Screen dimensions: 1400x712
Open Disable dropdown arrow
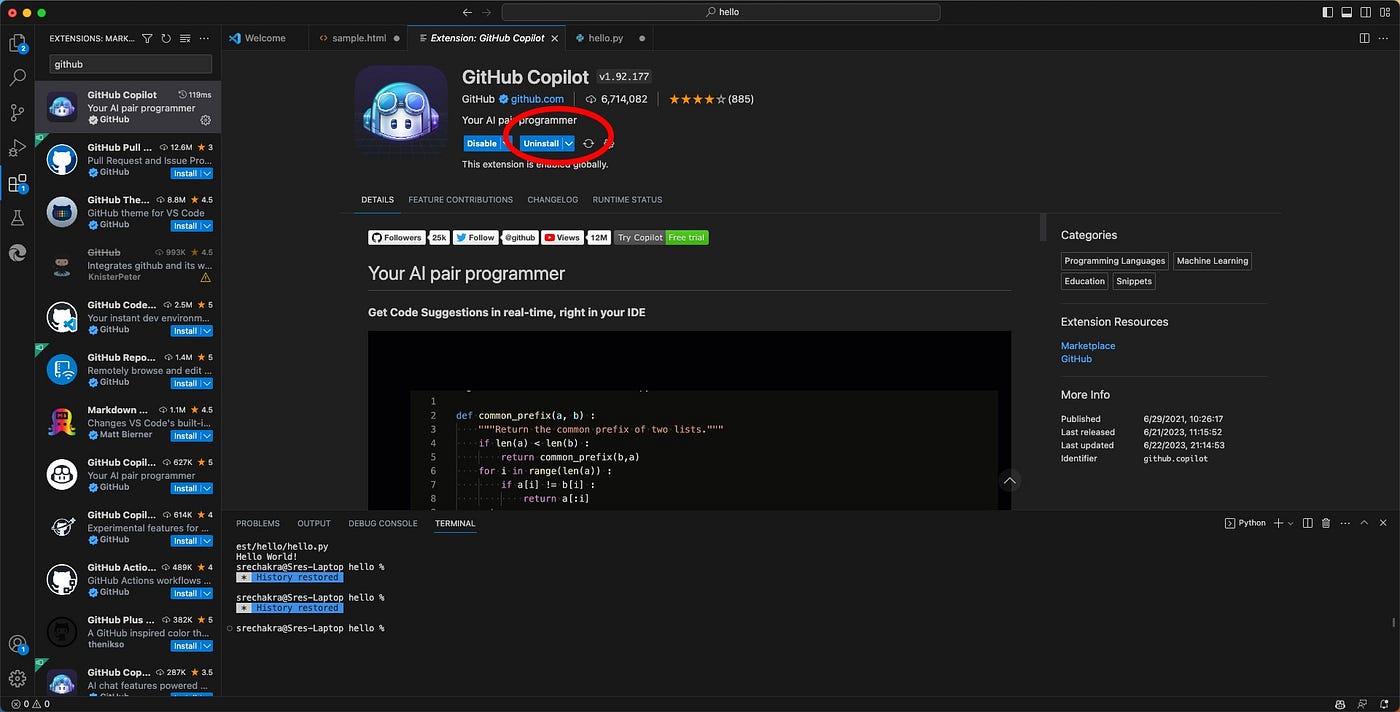(x=505, y=144)
